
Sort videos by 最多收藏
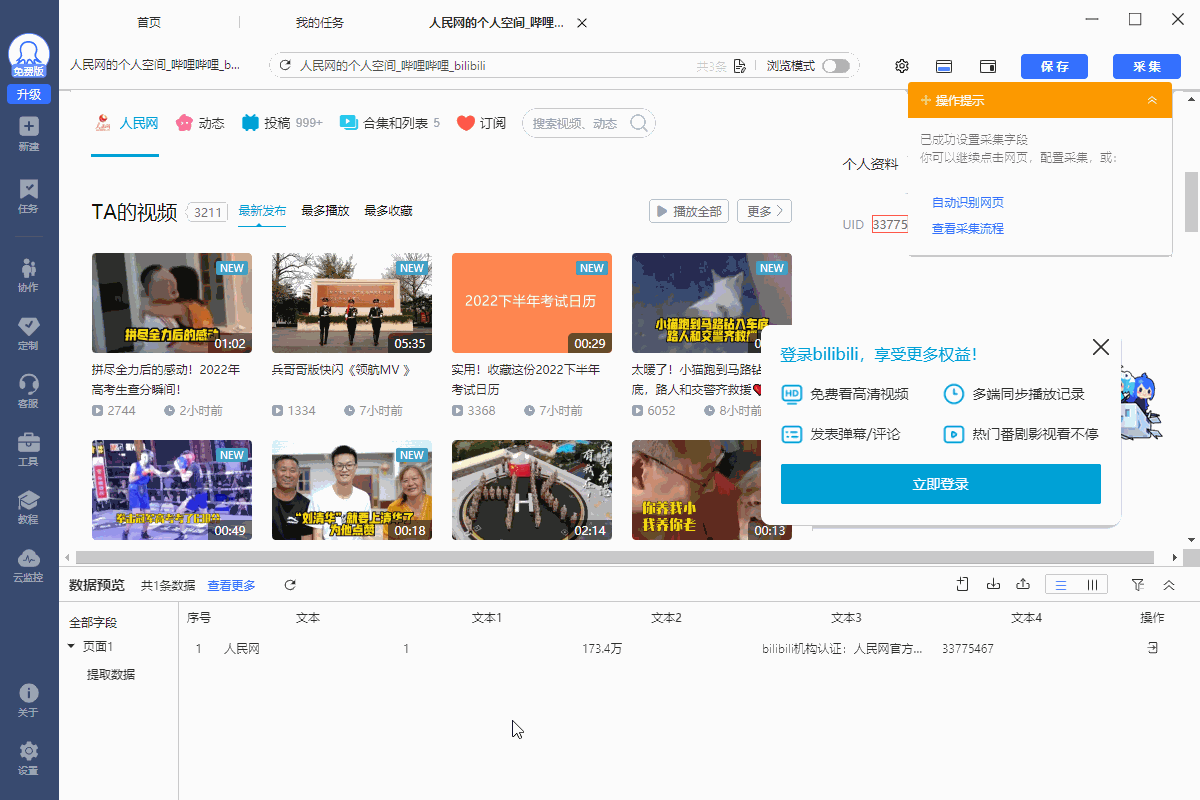(388, 211)
